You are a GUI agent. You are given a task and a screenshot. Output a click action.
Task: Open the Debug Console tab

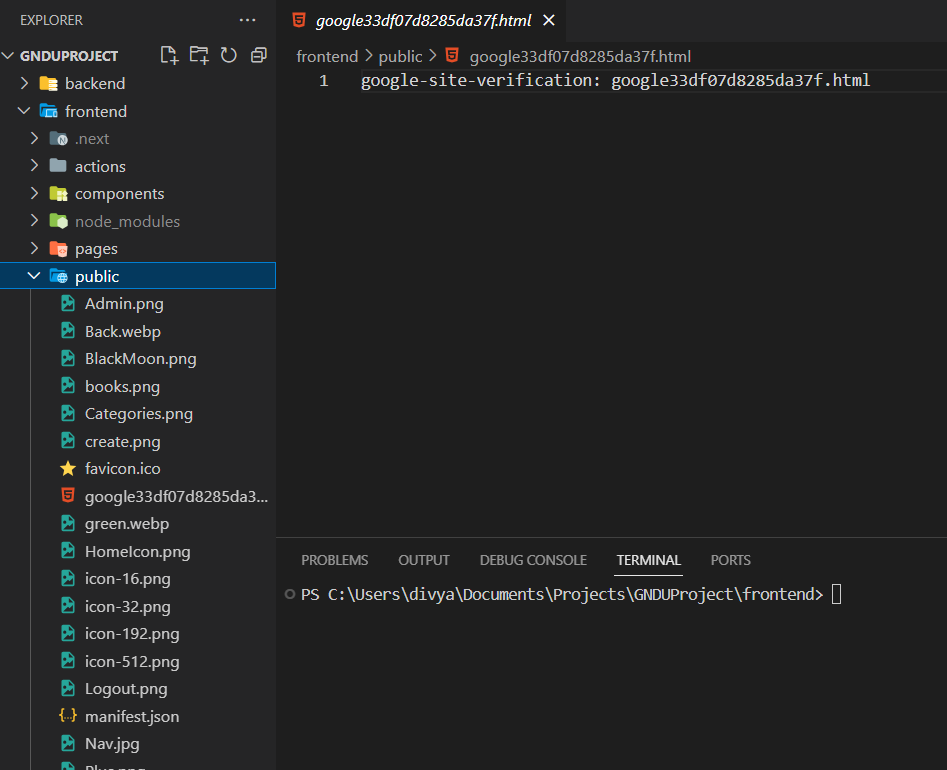coord(533,560)
